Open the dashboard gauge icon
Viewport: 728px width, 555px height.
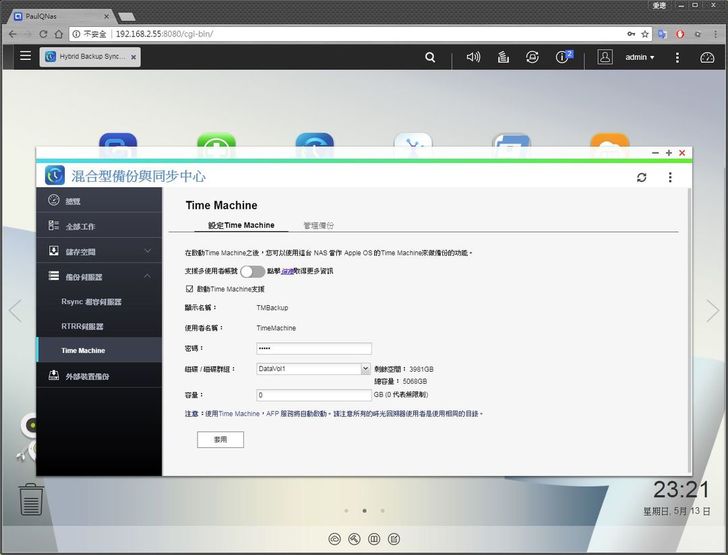coord(708,58)
